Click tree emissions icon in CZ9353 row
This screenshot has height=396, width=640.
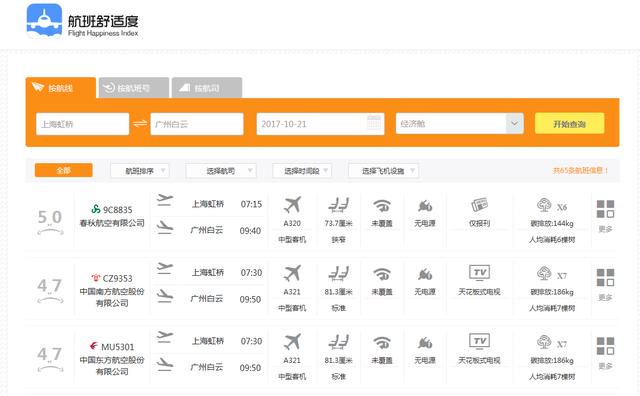(x=544, y=274)
